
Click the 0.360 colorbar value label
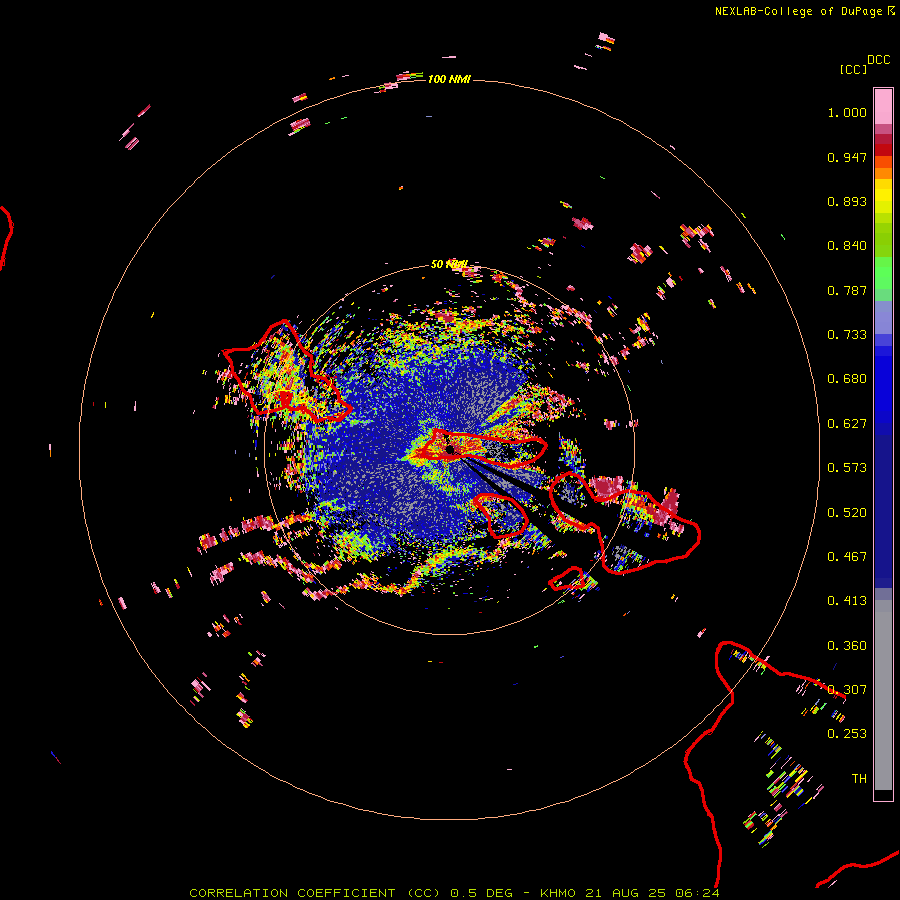click(x=847, y=646)
